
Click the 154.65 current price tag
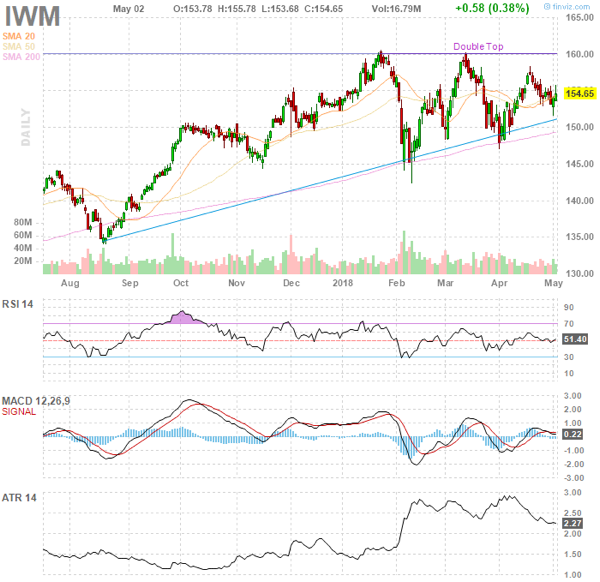pyautogui.click(x=580, y=93)
